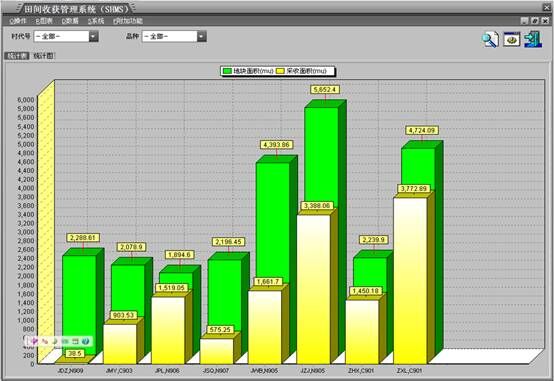Open the 品种 combo box dropdown arrow

[201, 36]
